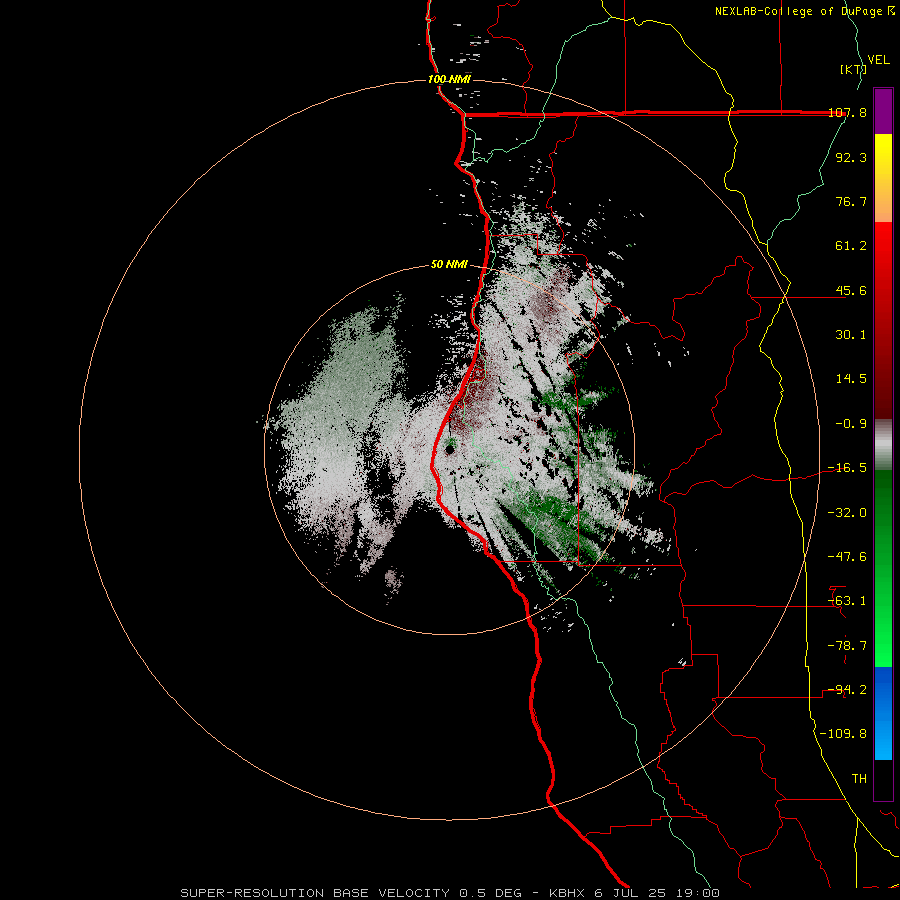Pick the yellow-orange segment of the velocity scale

coord(883,178)
